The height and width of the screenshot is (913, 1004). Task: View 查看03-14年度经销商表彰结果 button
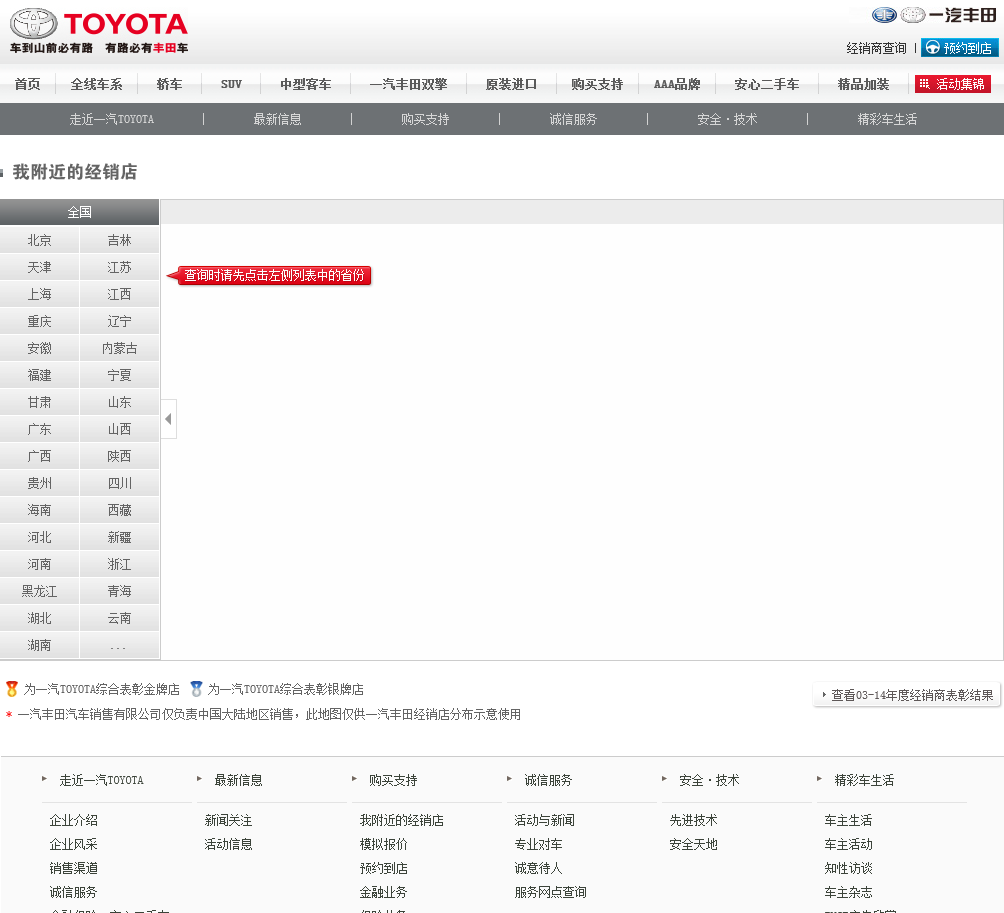pyautogui.click(x=907, y=695)
